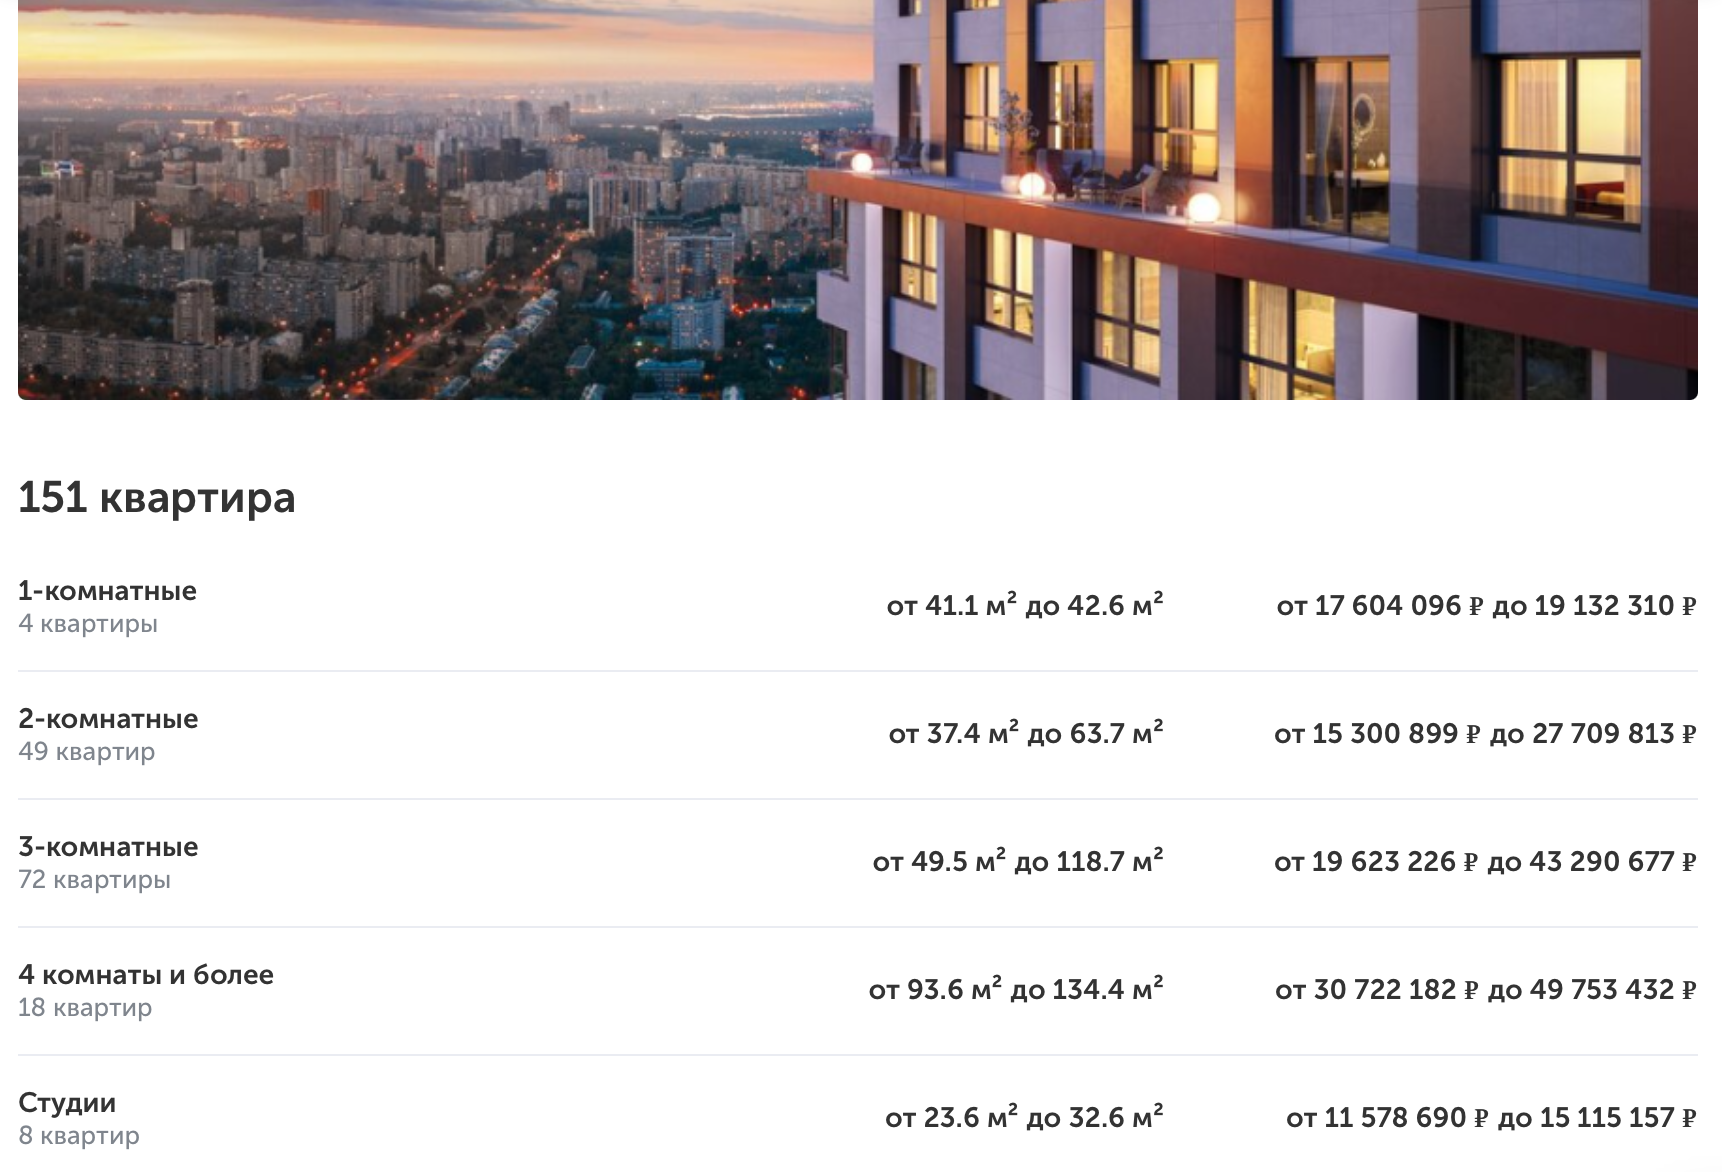
Task: Click the "4 квартиры" count label
Action: [88, 624]
